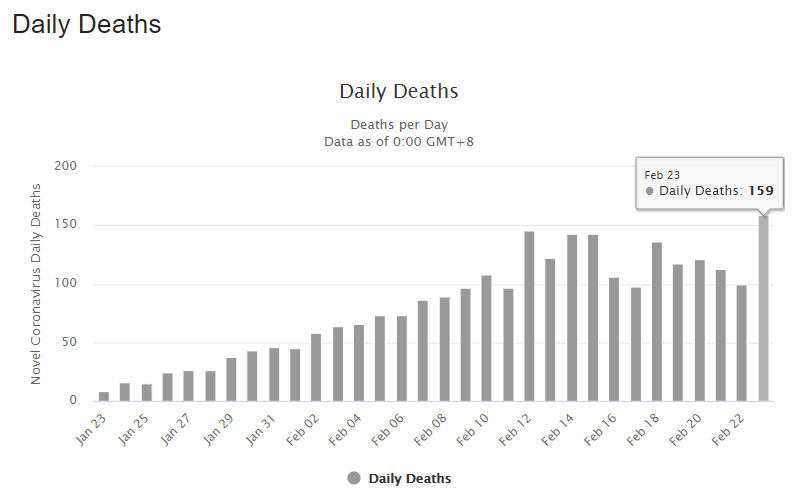Click the Novel Coronavirus Daily Deaths axis title

[x=36, y=283]
